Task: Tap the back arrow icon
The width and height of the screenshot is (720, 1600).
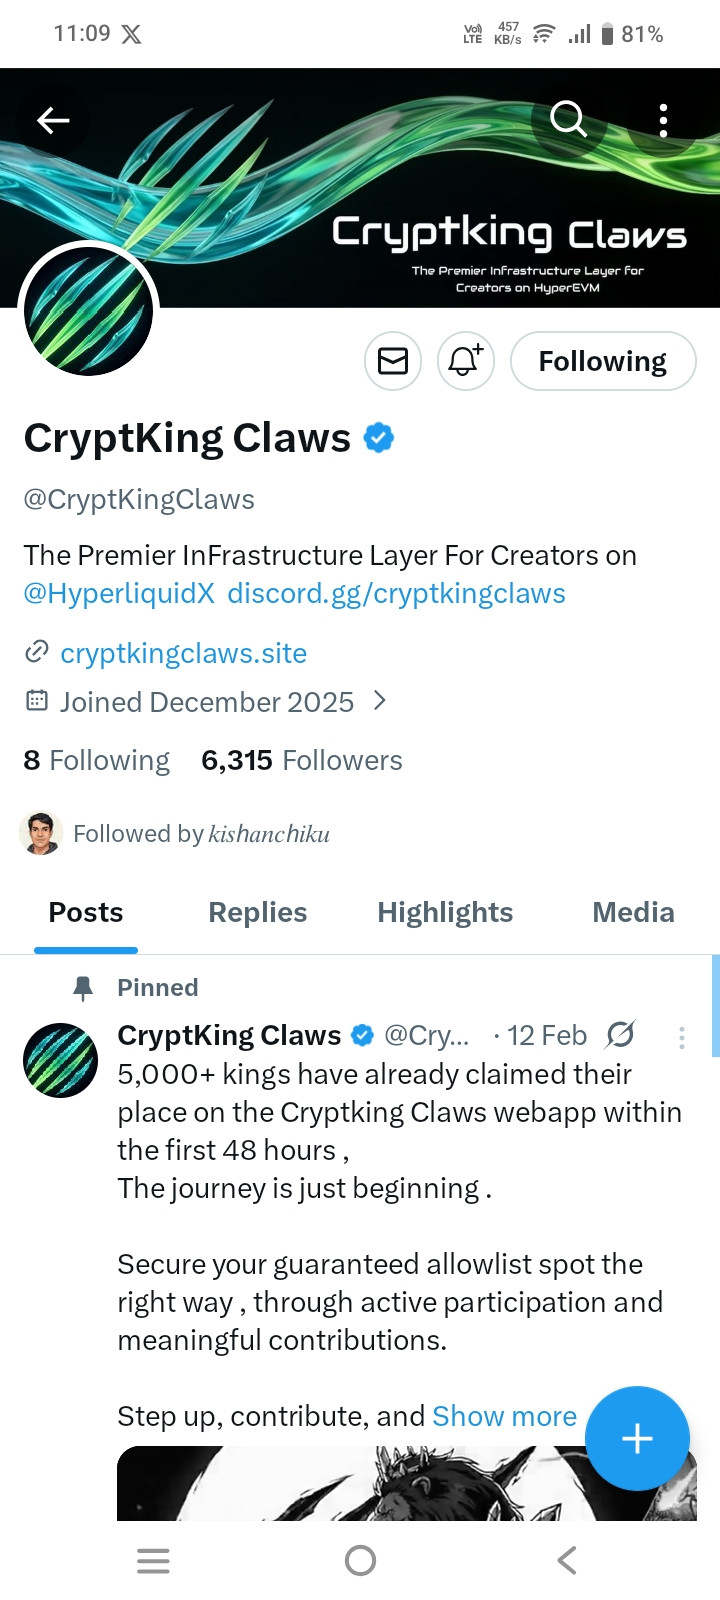Action: tap(53, 121)
